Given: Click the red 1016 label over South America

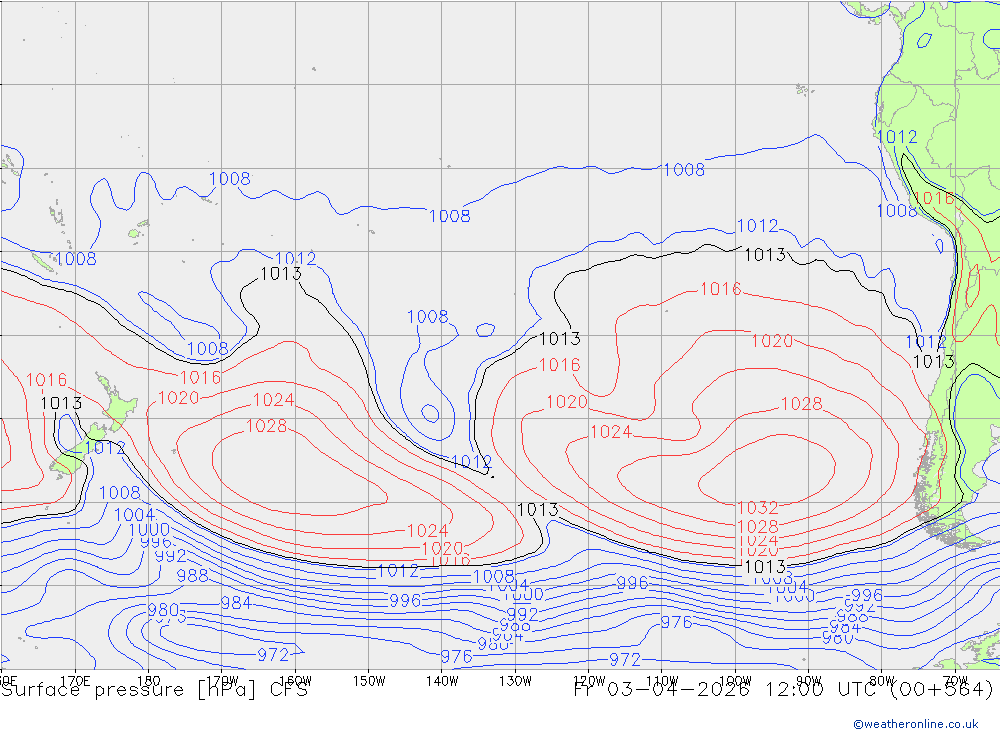Looking at the screenshot, I should tap(934, 198).
